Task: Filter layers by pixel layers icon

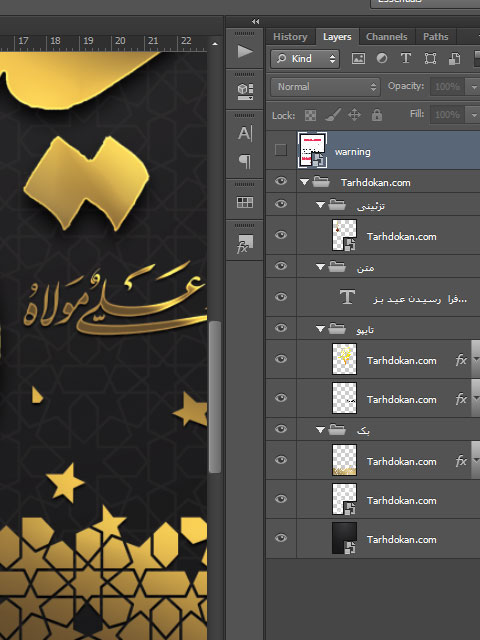Action: tap(358, 58)
